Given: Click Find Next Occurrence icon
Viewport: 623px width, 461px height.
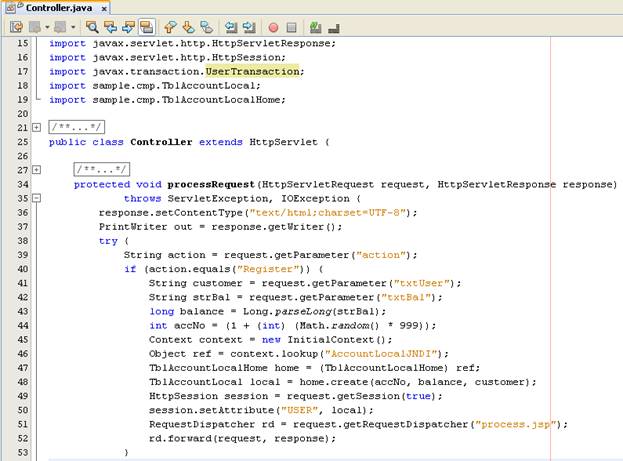Looking at the screenshot, I should pyautogui.click(x=128, y=27).
